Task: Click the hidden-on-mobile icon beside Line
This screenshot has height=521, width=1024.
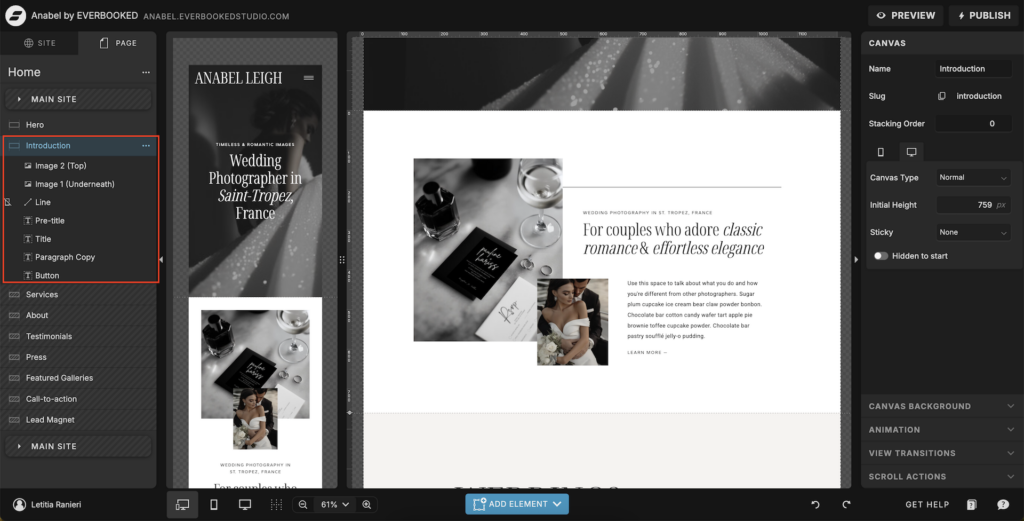Action: click(x=7, y=202)
